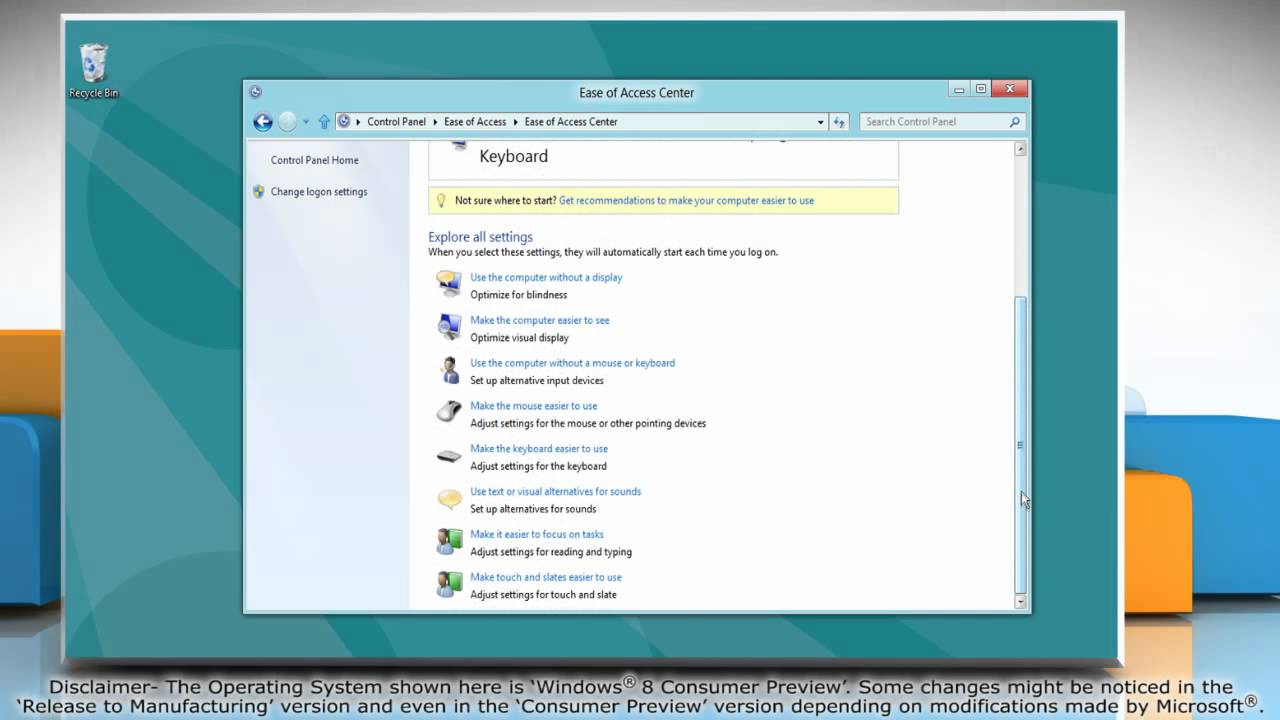1280x720 pixels.
Task: Click the icon beside reading and typing settings
Action: tap(449, 541)
